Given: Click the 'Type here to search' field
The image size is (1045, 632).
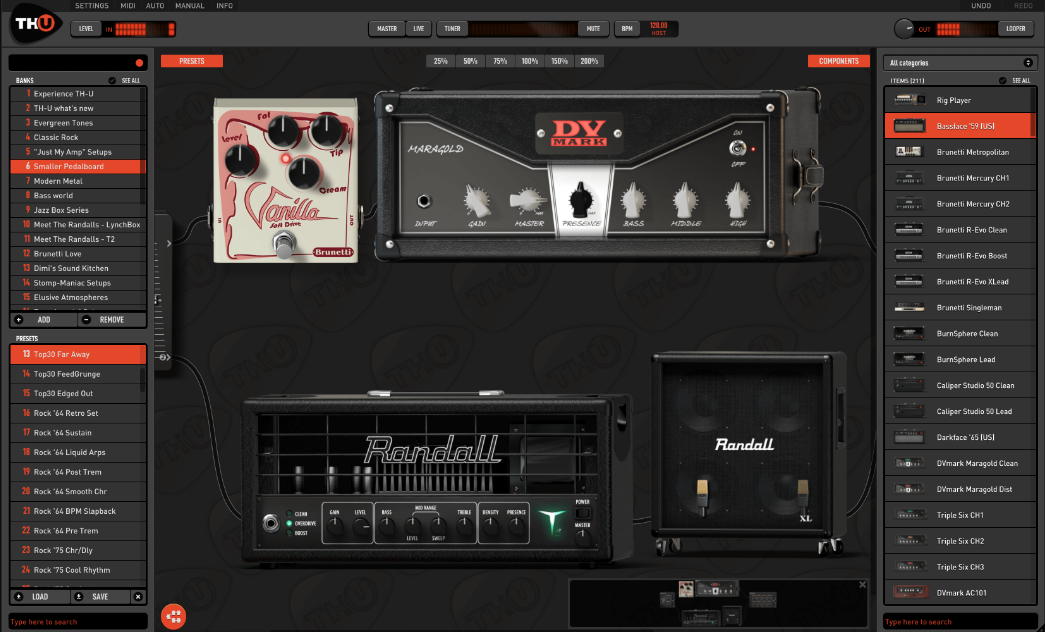Looking at the screenshot, I should pyautogui.click(x=77, y=621).
